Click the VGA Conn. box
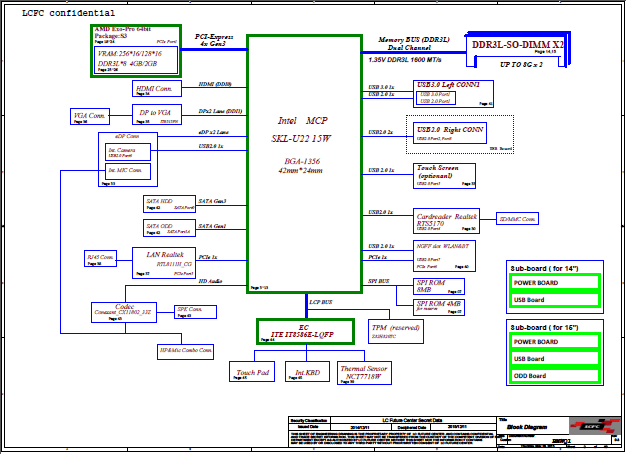 tap(90, 118)
